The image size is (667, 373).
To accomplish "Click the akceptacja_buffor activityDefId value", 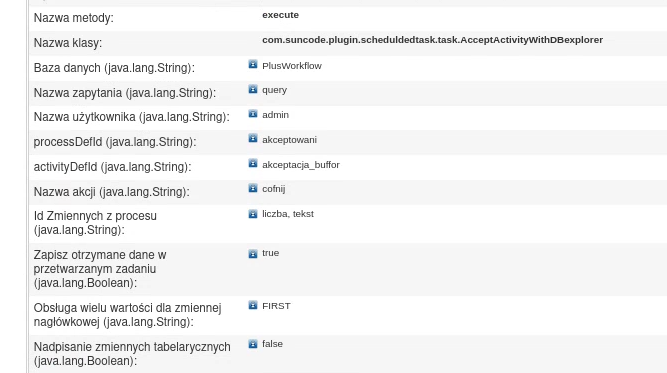I will (x=301, y=165).
